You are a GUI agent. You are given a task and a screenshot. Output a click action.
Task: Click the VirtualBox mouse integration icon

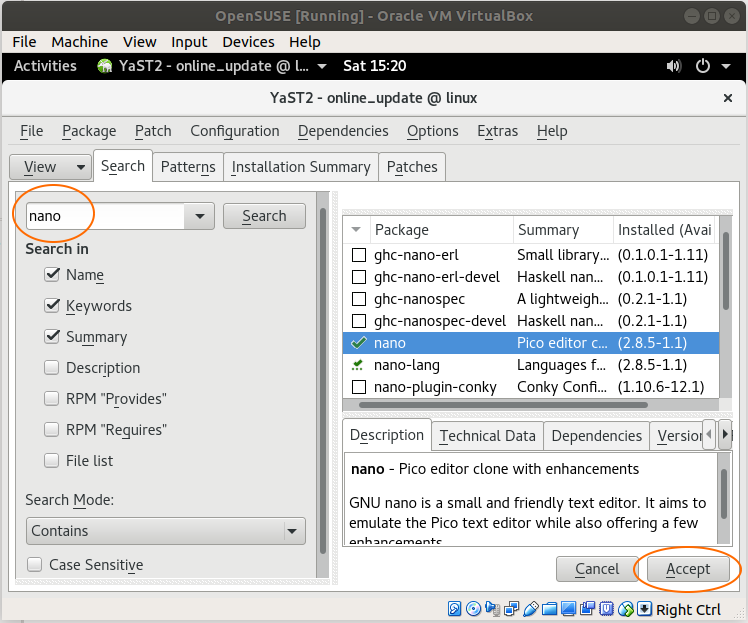[625, 609]
